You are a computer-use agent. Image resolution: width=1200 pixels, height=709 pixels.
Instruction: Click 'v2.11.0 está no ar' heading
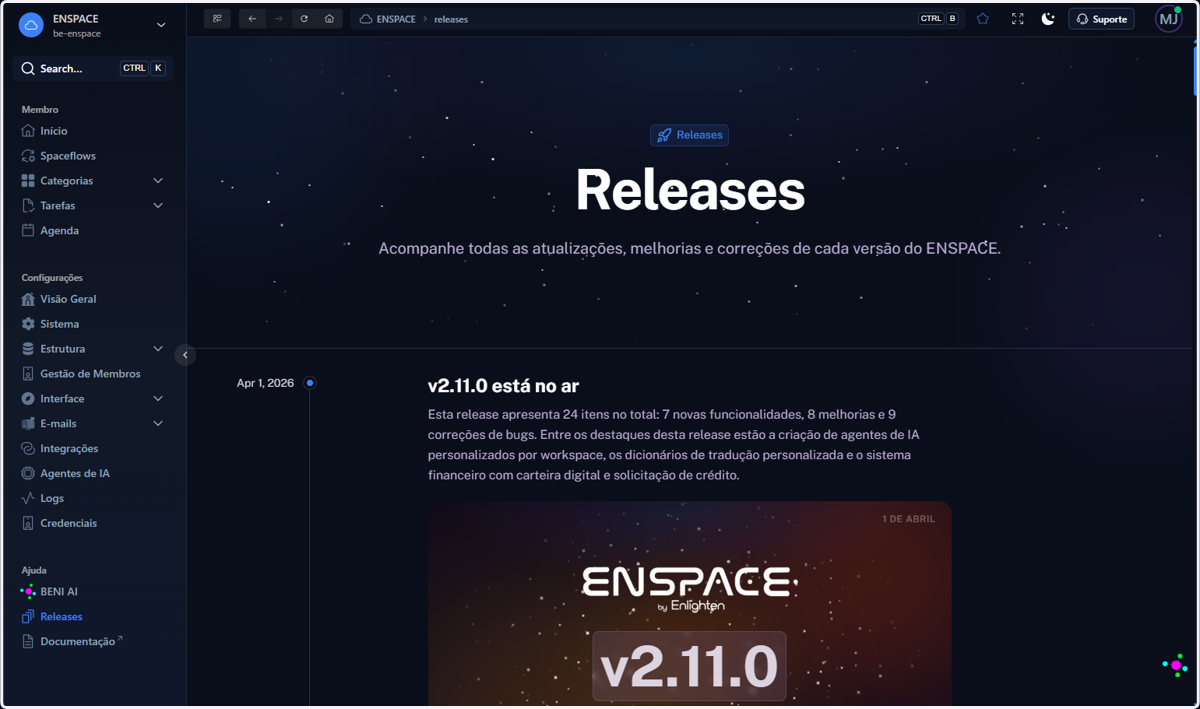tap(503, 386)
